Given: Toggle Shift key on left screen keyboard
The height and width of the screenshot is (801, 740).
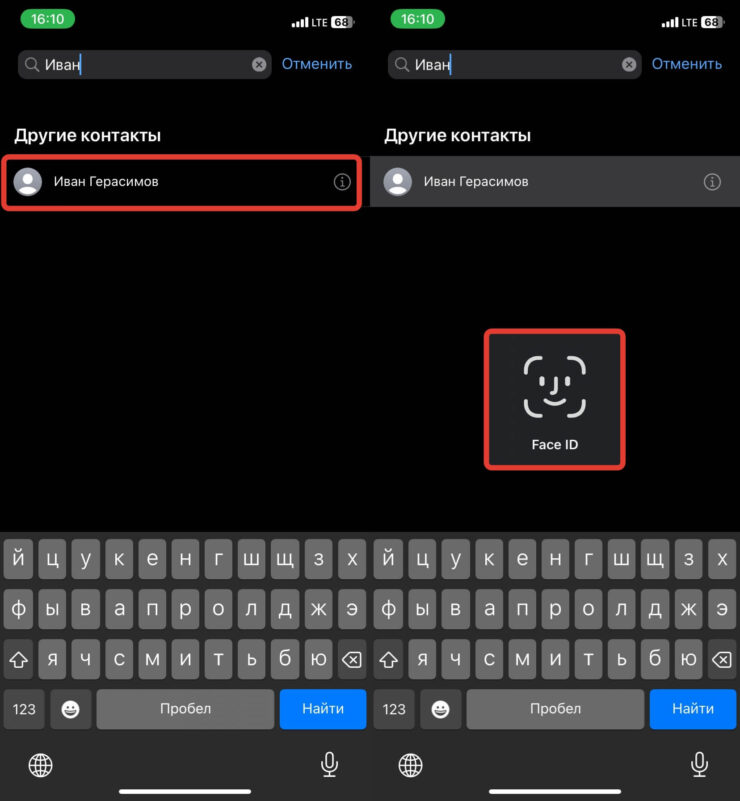Looking at the screenshot, I should (19, 659).
